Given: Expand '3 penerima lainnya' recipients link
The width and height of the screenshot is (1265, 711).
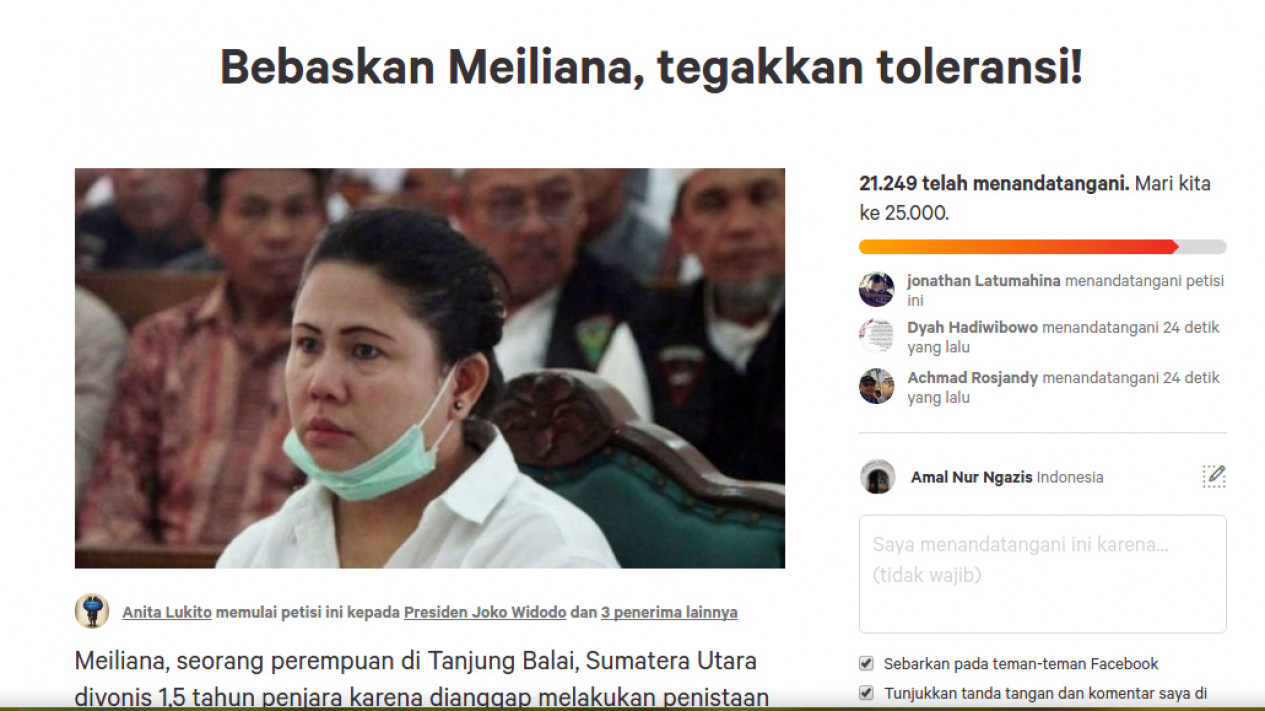Looking at the screenshot, I should [x=669, y=612].
